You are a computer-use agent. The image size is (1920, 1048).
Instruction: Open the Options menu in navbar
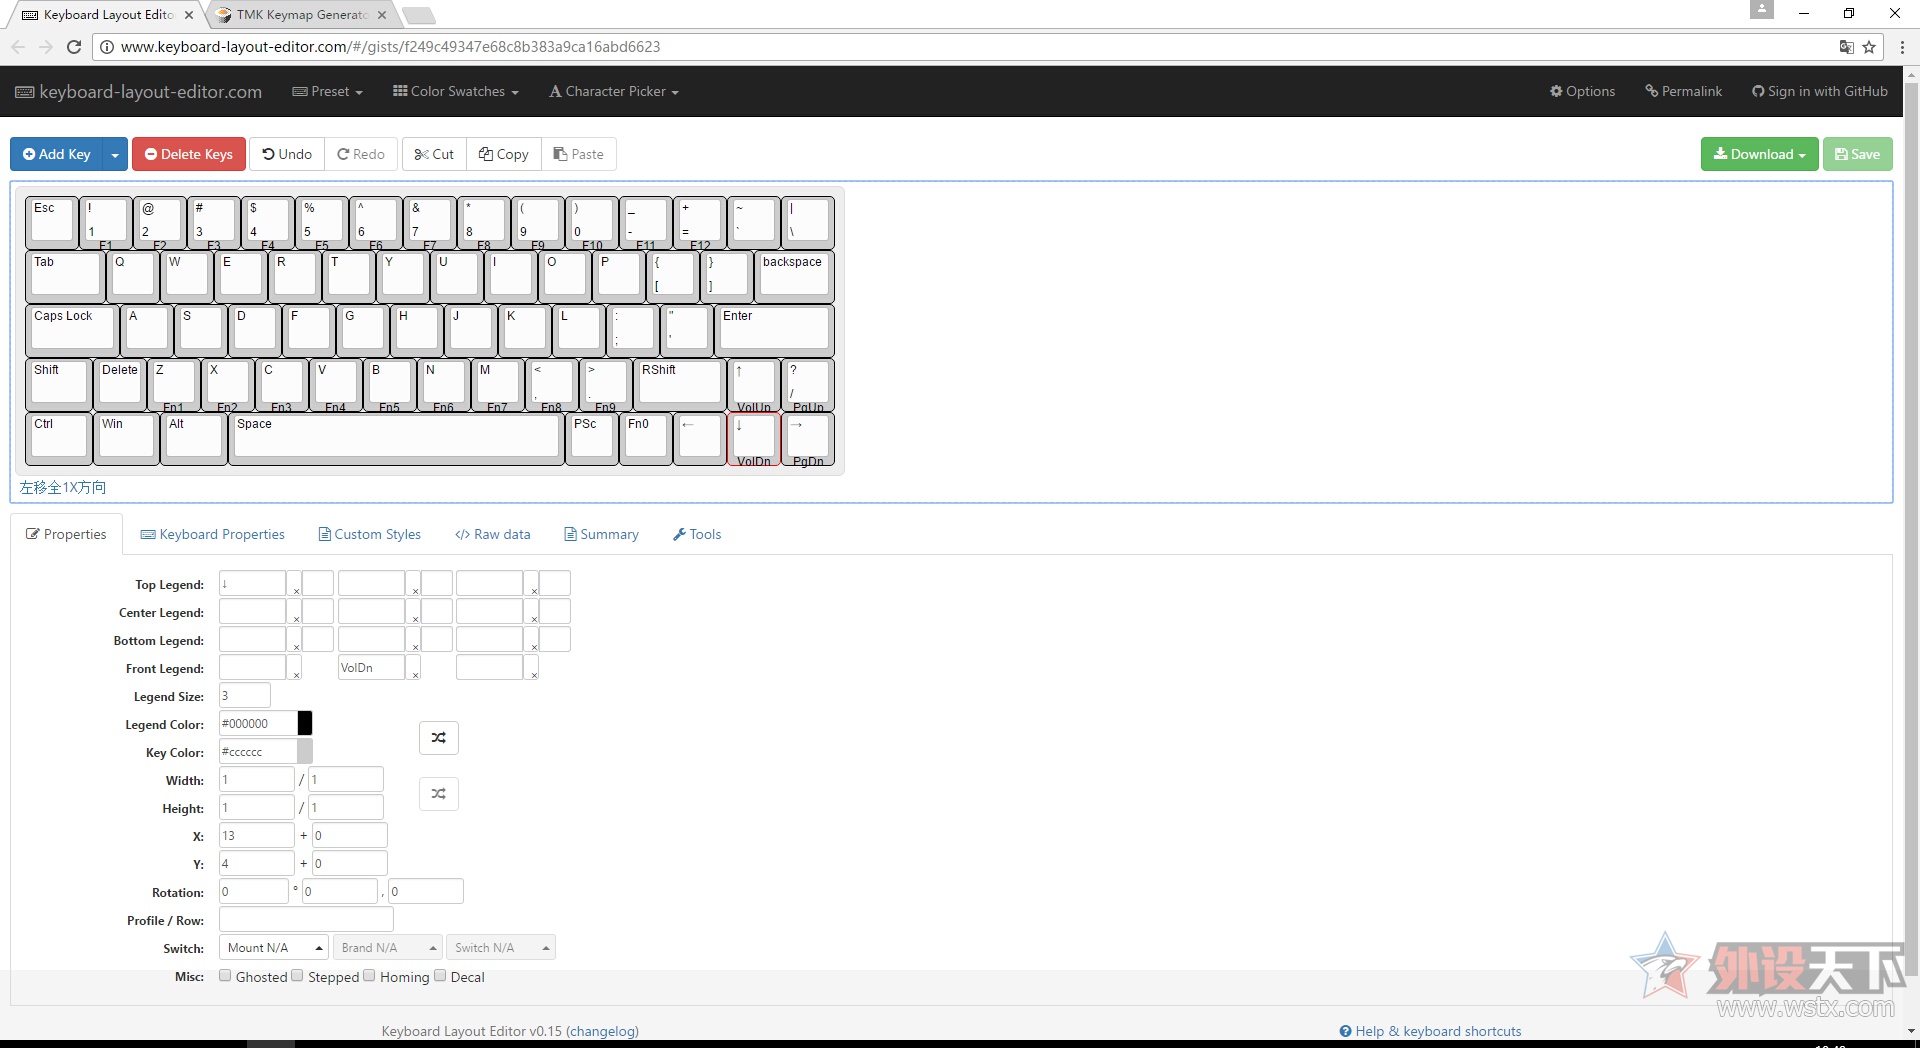[x=1582, y=92]
